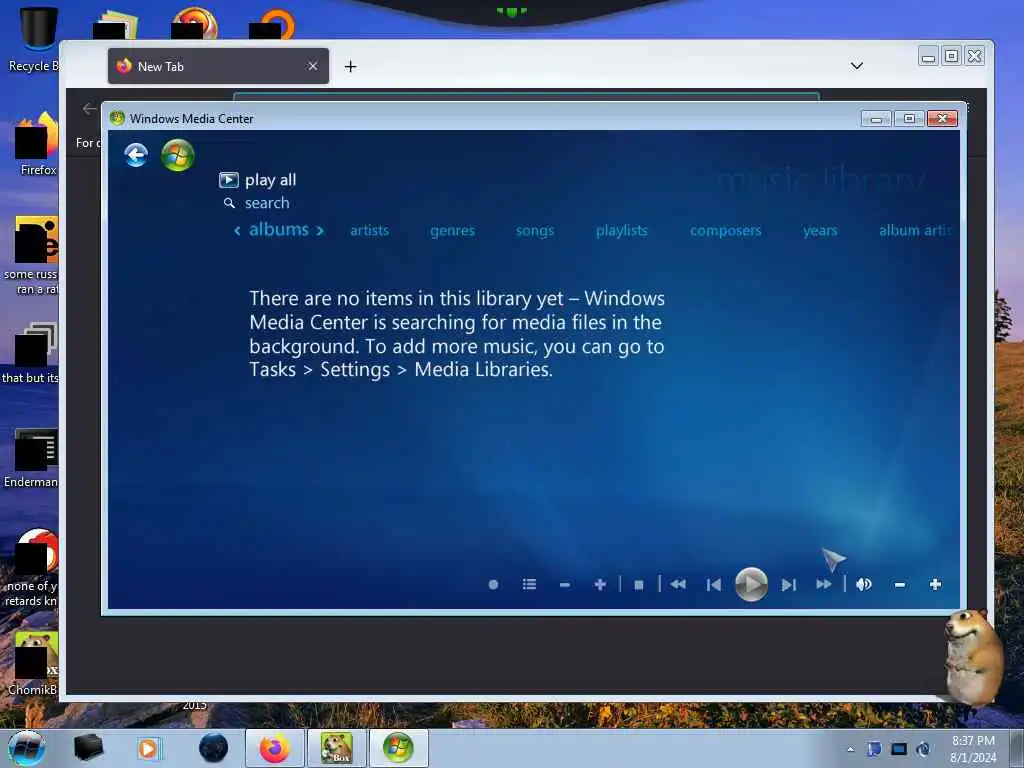Select desktop icon labeled that but its
Image resolution: width=1024 pixels, height=768 pixels.
(31, 353)
